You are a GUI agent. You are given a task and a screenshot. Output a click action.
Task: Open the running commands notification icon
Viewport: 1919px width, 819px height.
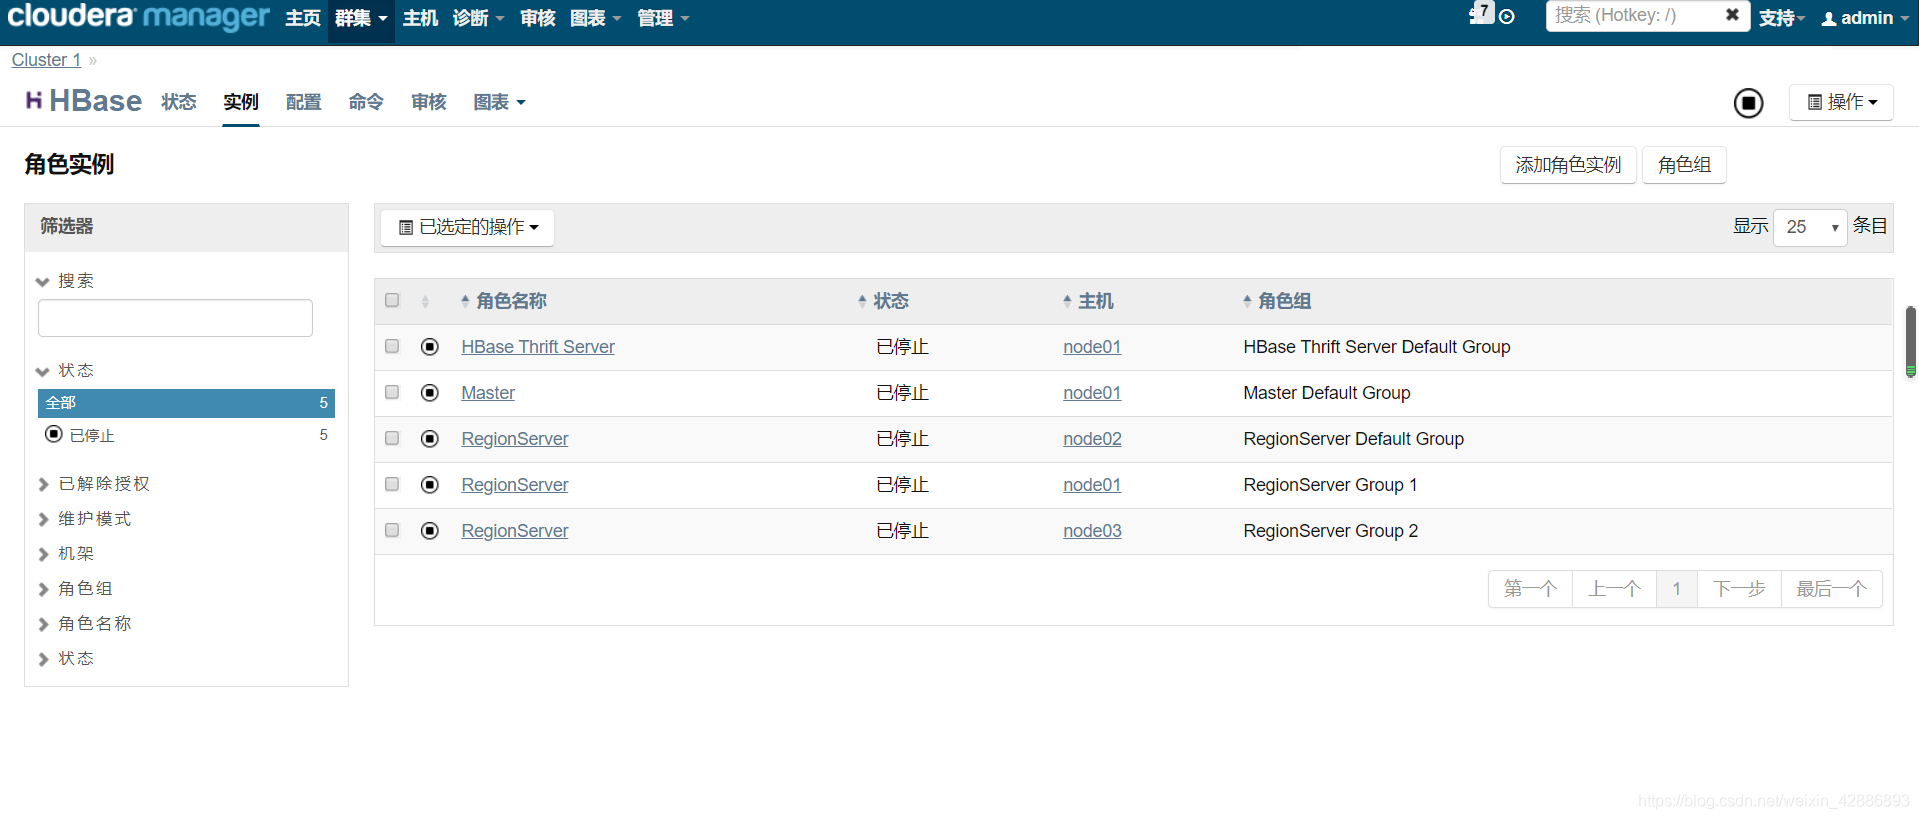1507,17
